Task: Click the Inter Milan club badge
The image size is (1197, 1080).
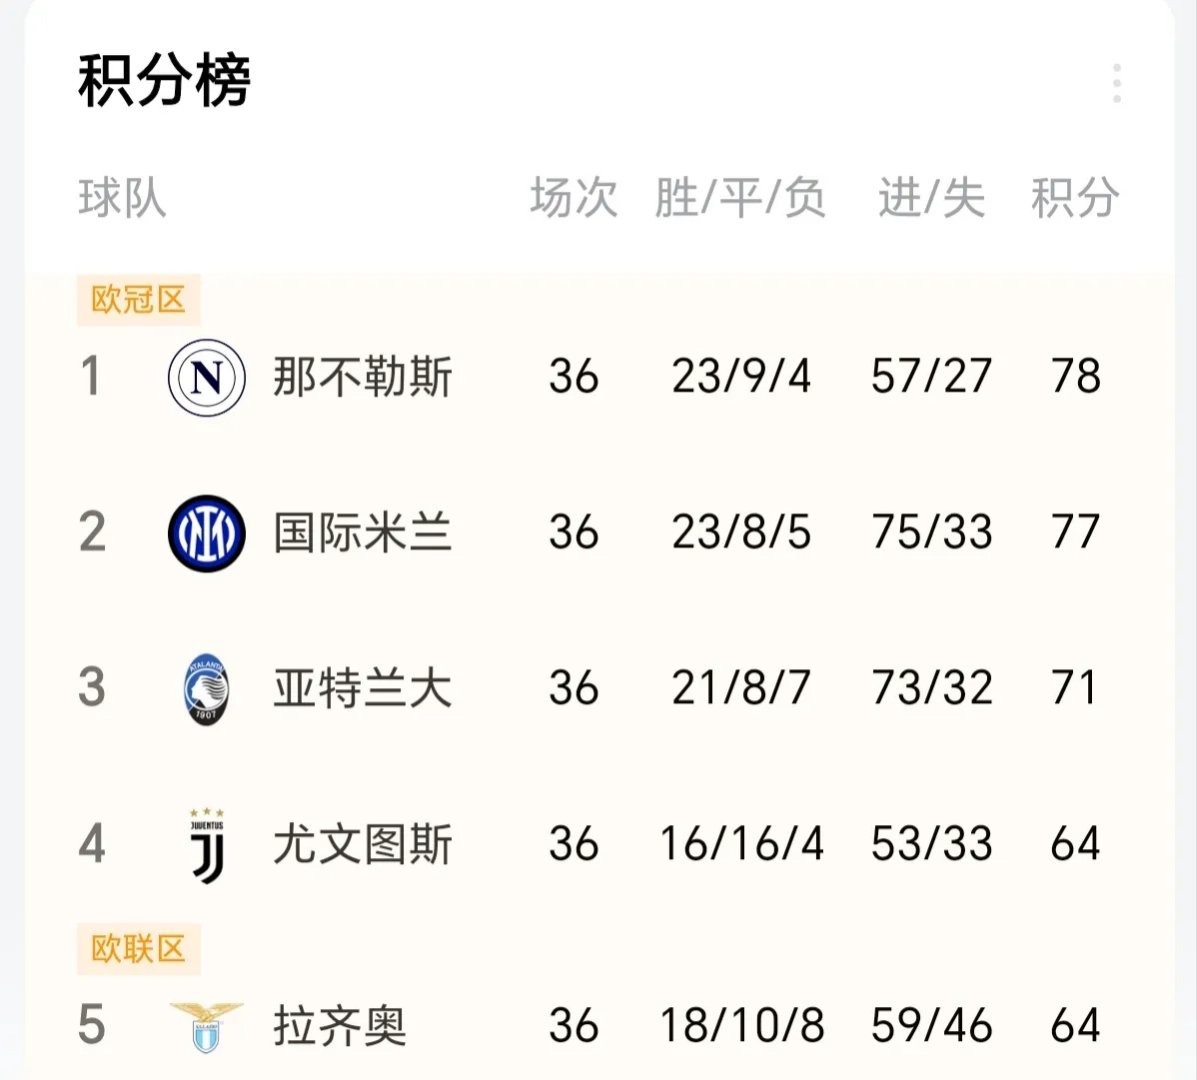Action: coord(204,532)
